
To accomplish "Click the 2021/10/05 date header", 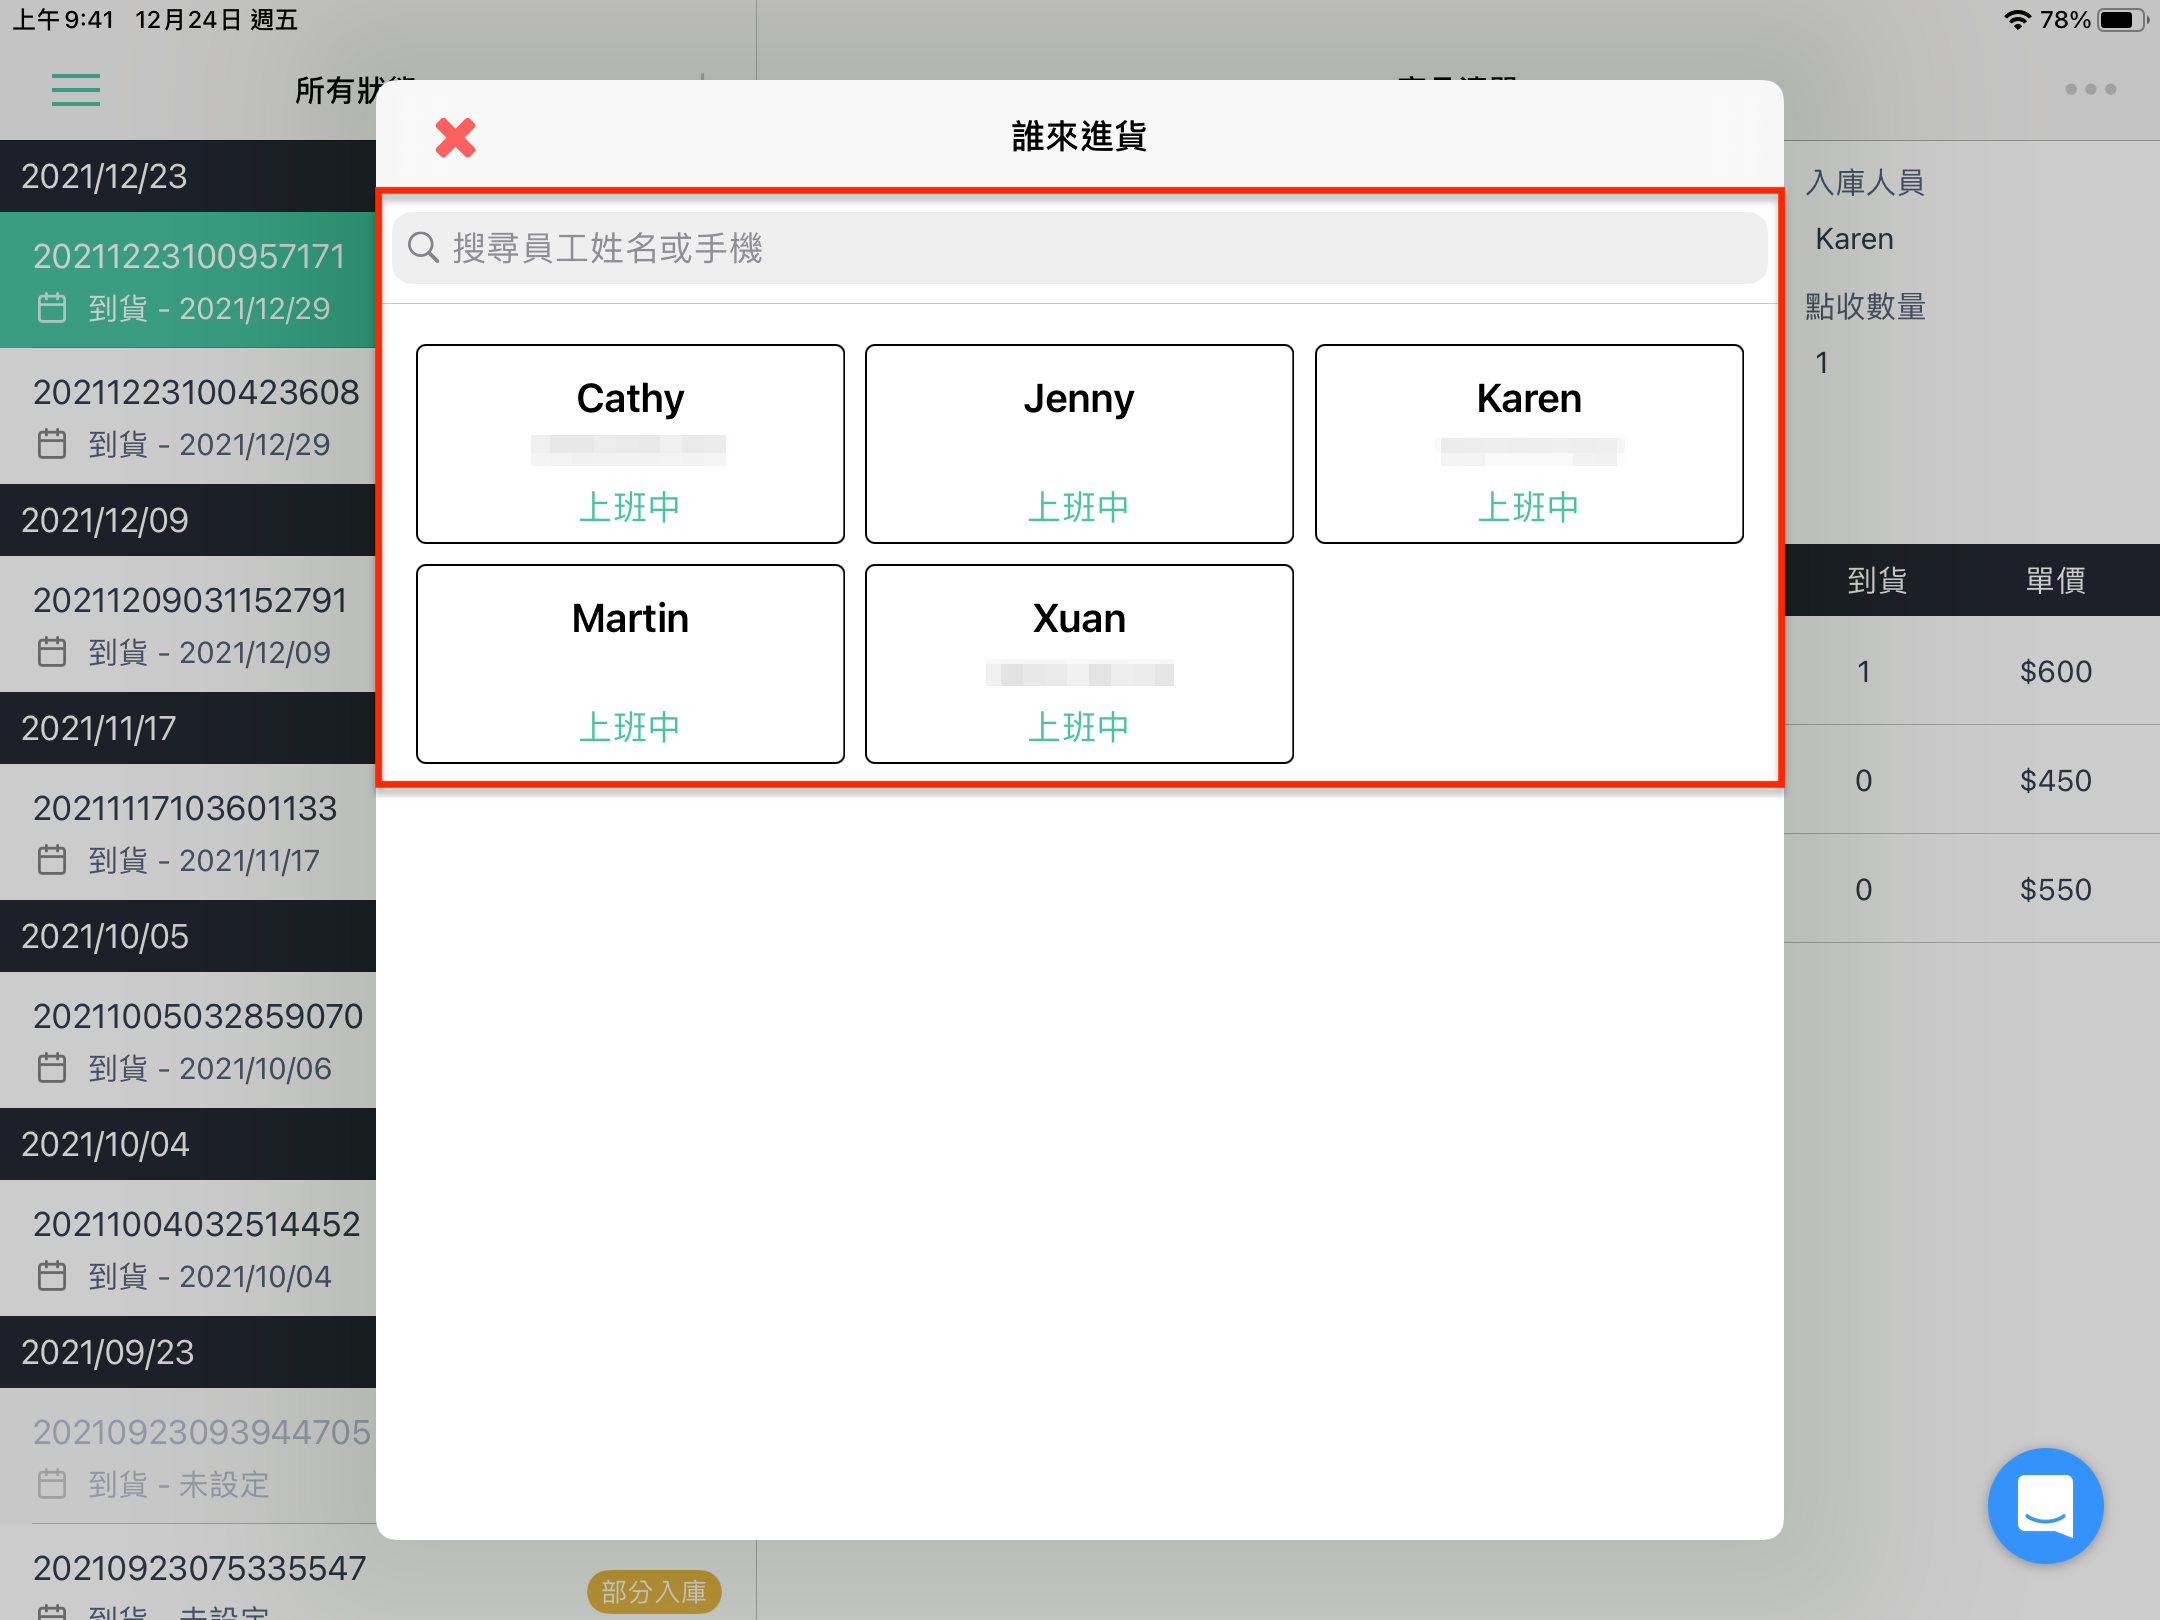I will click(x=188, y=936).
